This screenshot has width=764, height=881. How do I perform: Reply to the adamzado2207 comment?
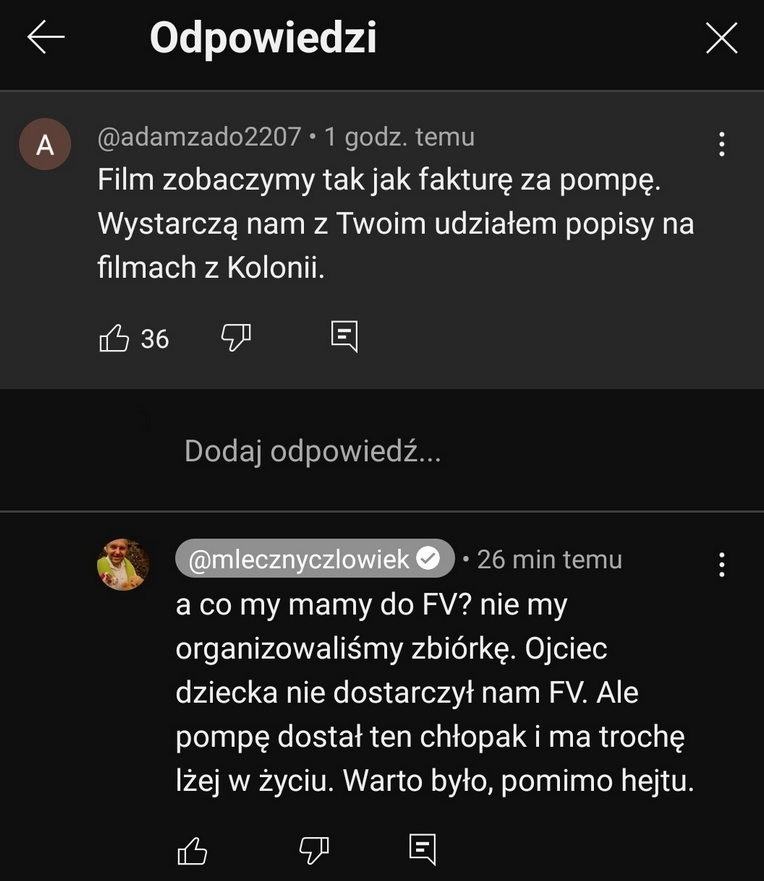coord(344,337)
